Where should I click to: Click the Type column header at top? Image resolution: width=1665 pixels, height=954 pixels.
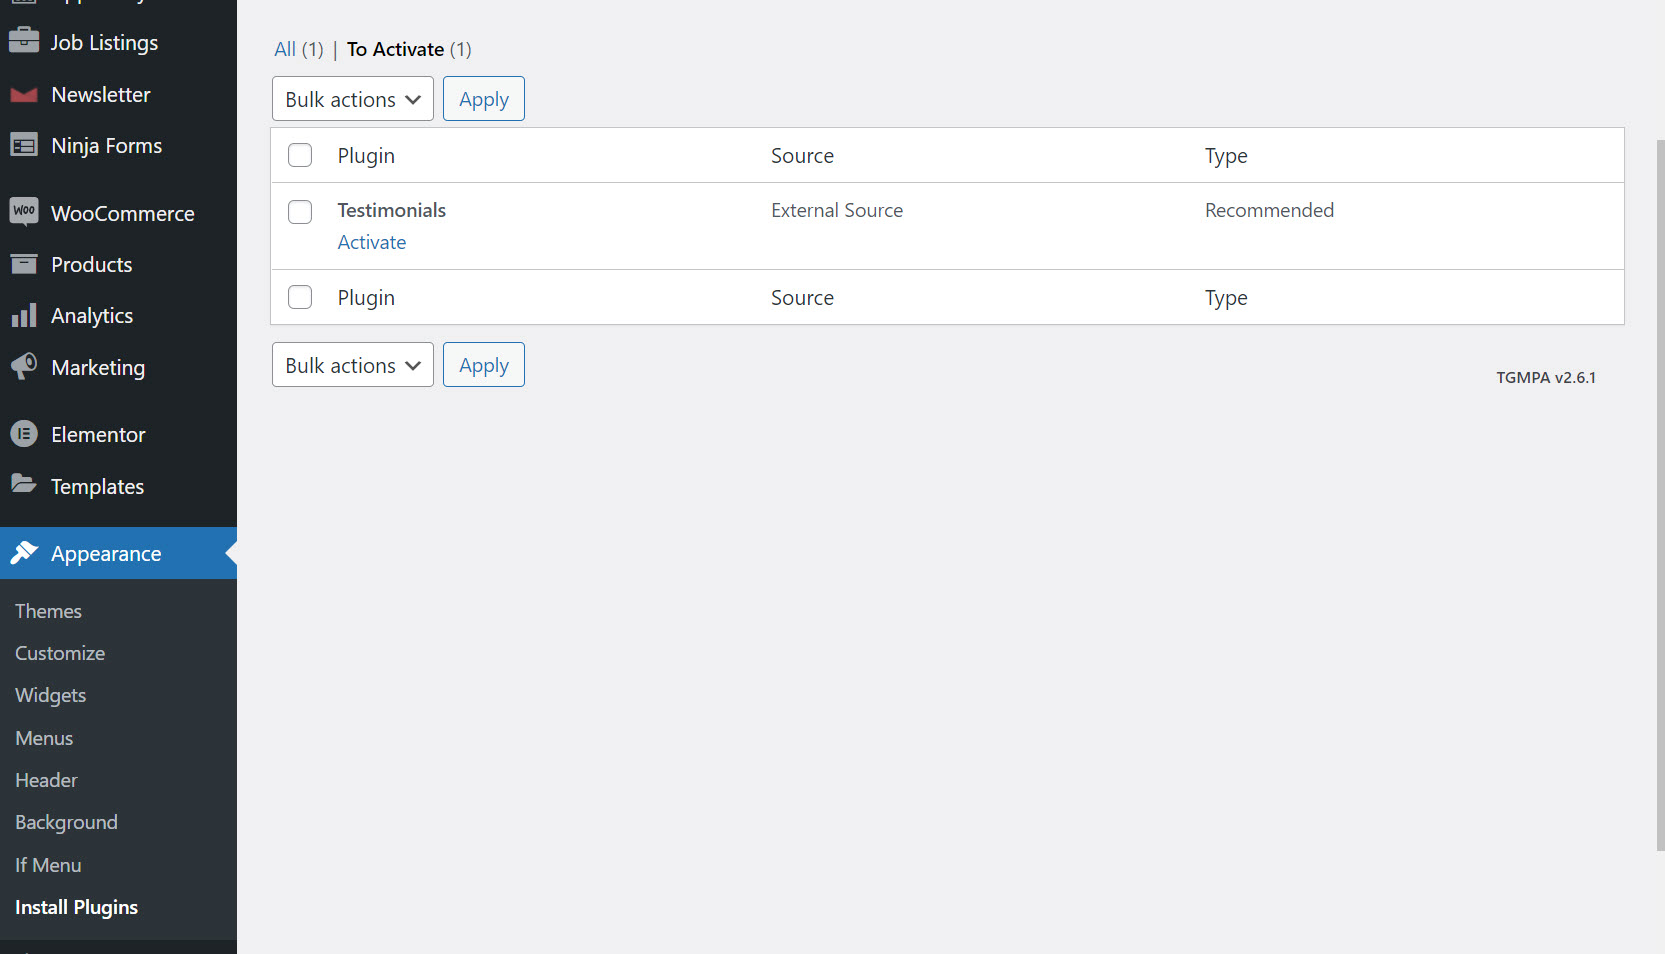click(1226, 155)
